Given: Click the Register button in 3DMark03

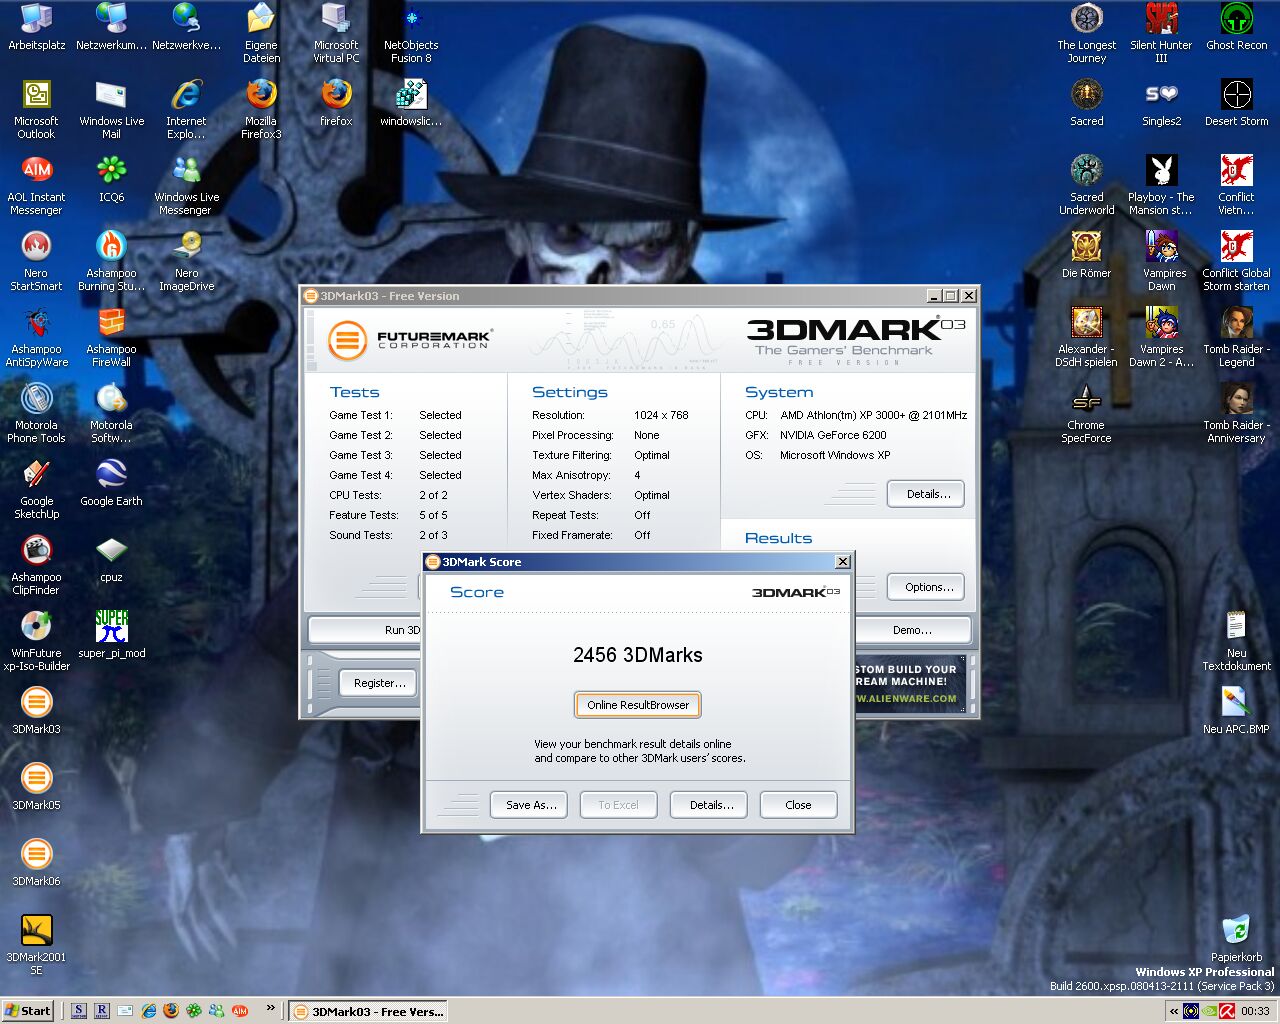Looking at the screenshot, I should point(380,683).
